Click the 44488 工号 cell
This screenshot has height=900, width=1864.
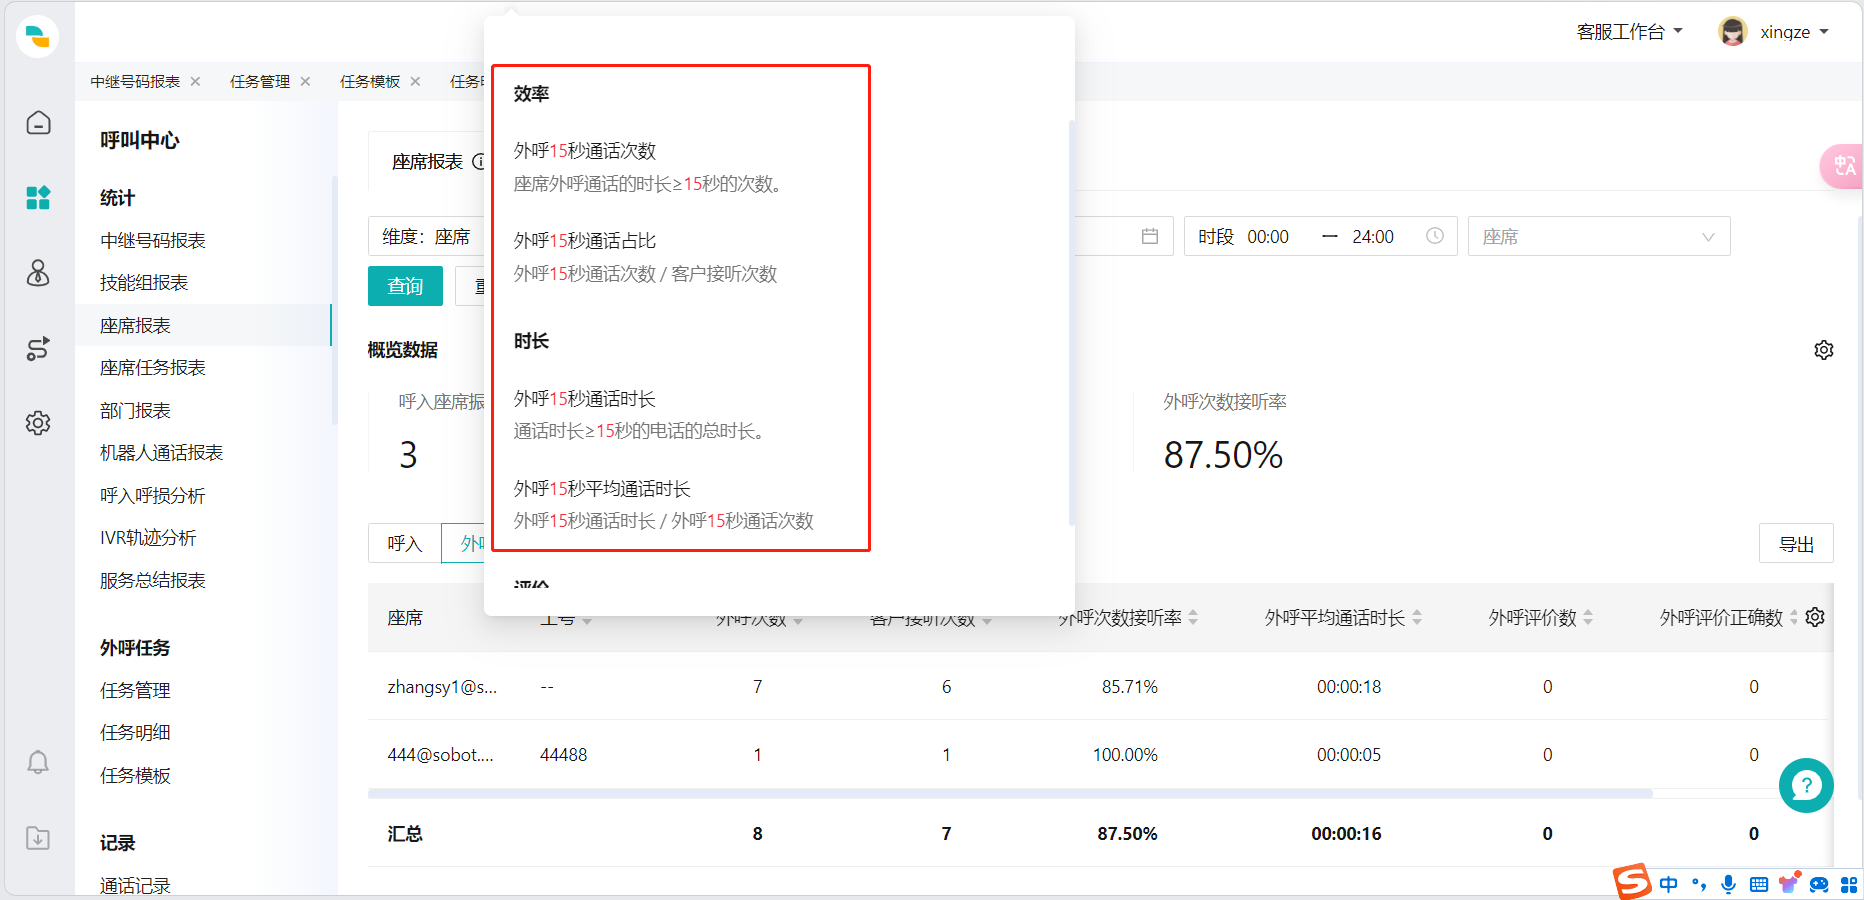(x=563, y=755)
